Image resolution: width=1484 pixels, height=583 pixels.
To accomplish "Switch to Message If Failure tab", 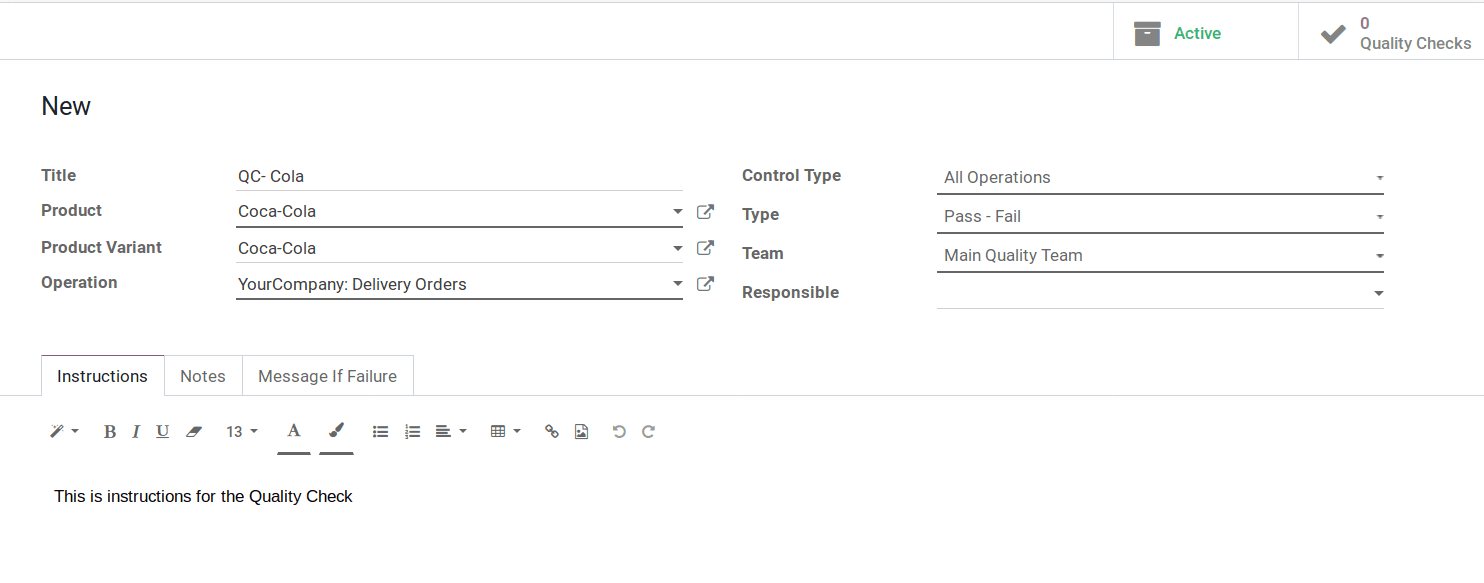I will (327, 376).
